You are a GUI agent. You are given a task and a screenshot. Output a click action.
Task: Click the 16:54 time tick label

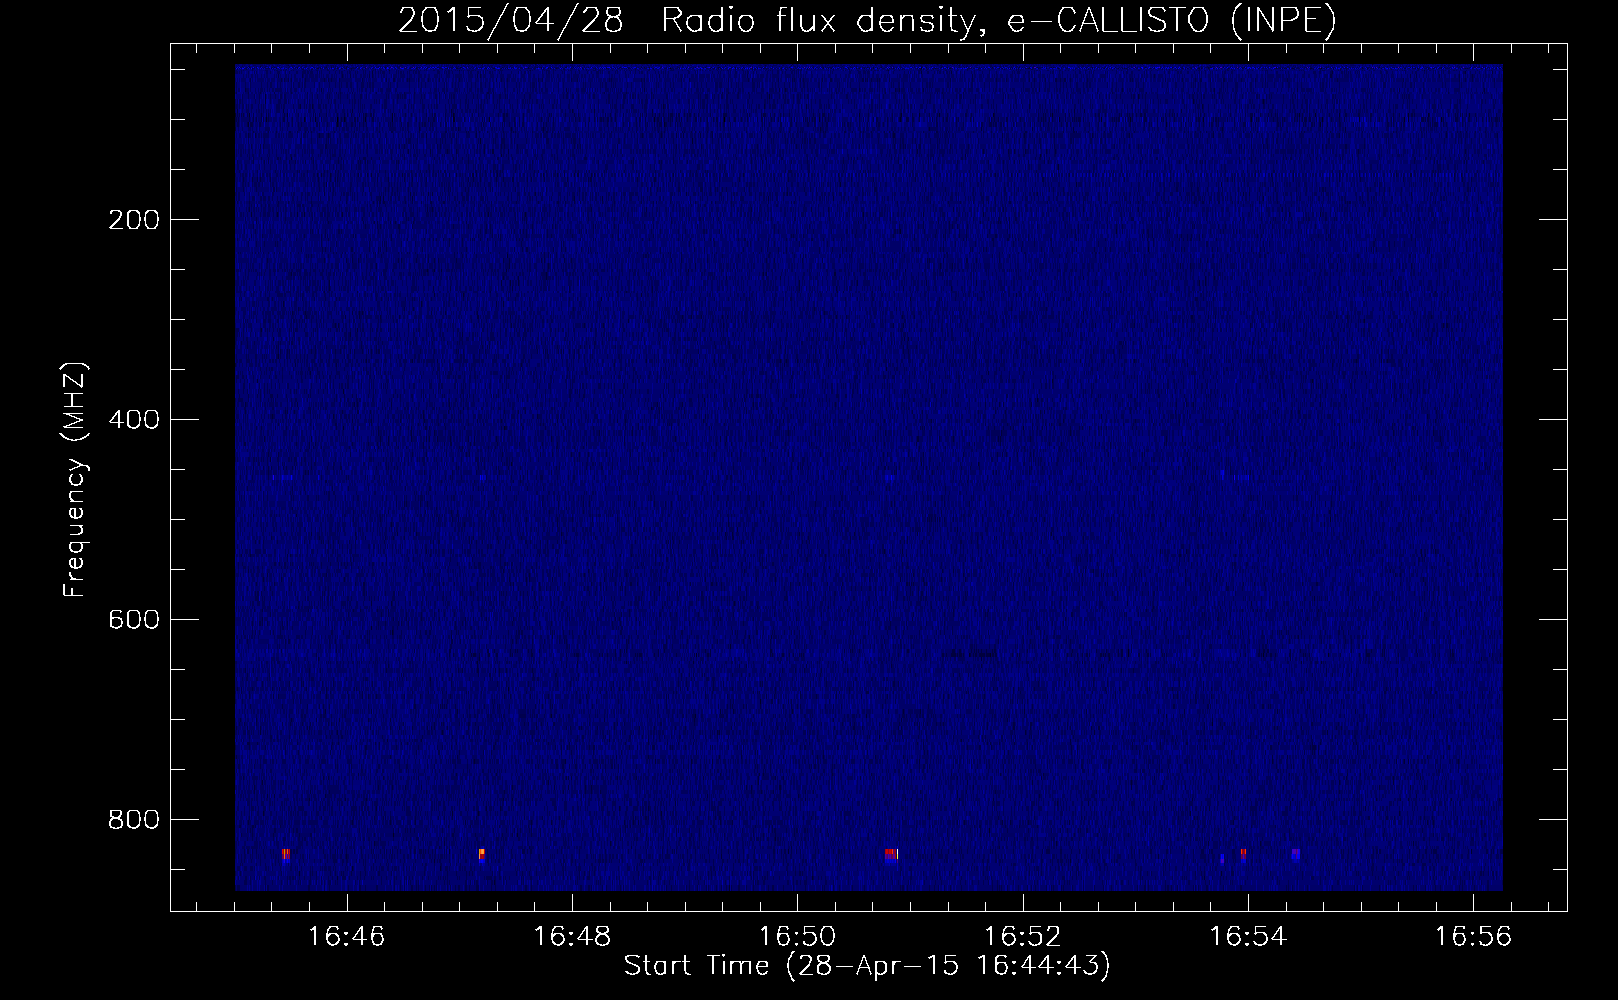click(x=1247, y=937)
